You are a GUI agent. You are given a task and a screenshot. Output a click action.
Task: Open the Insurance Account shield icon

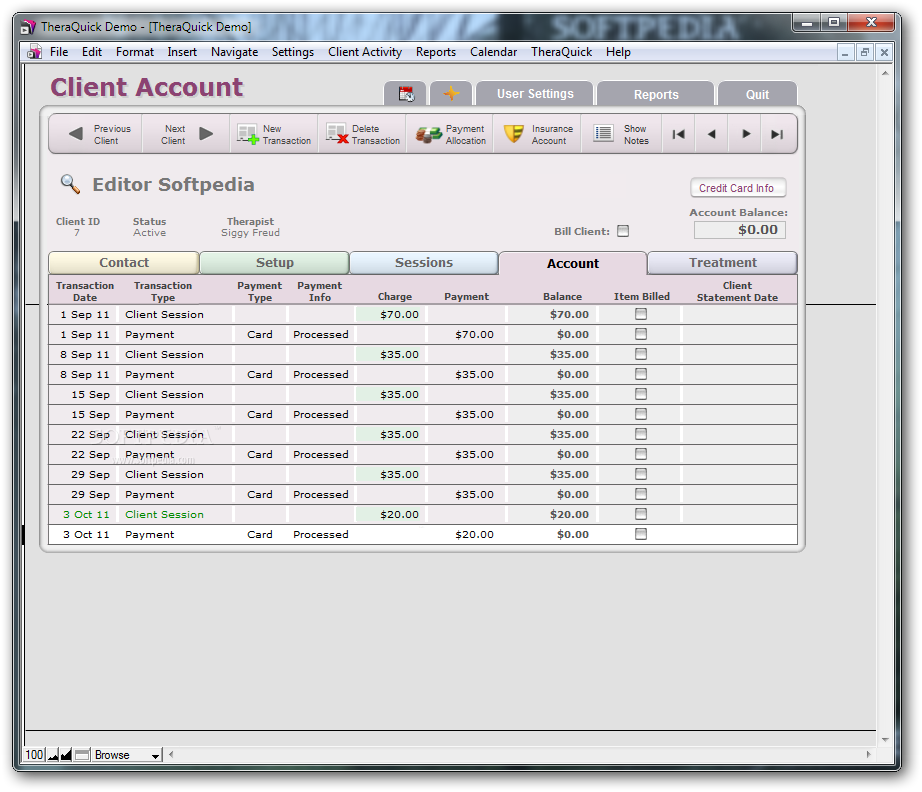[513, 134]
